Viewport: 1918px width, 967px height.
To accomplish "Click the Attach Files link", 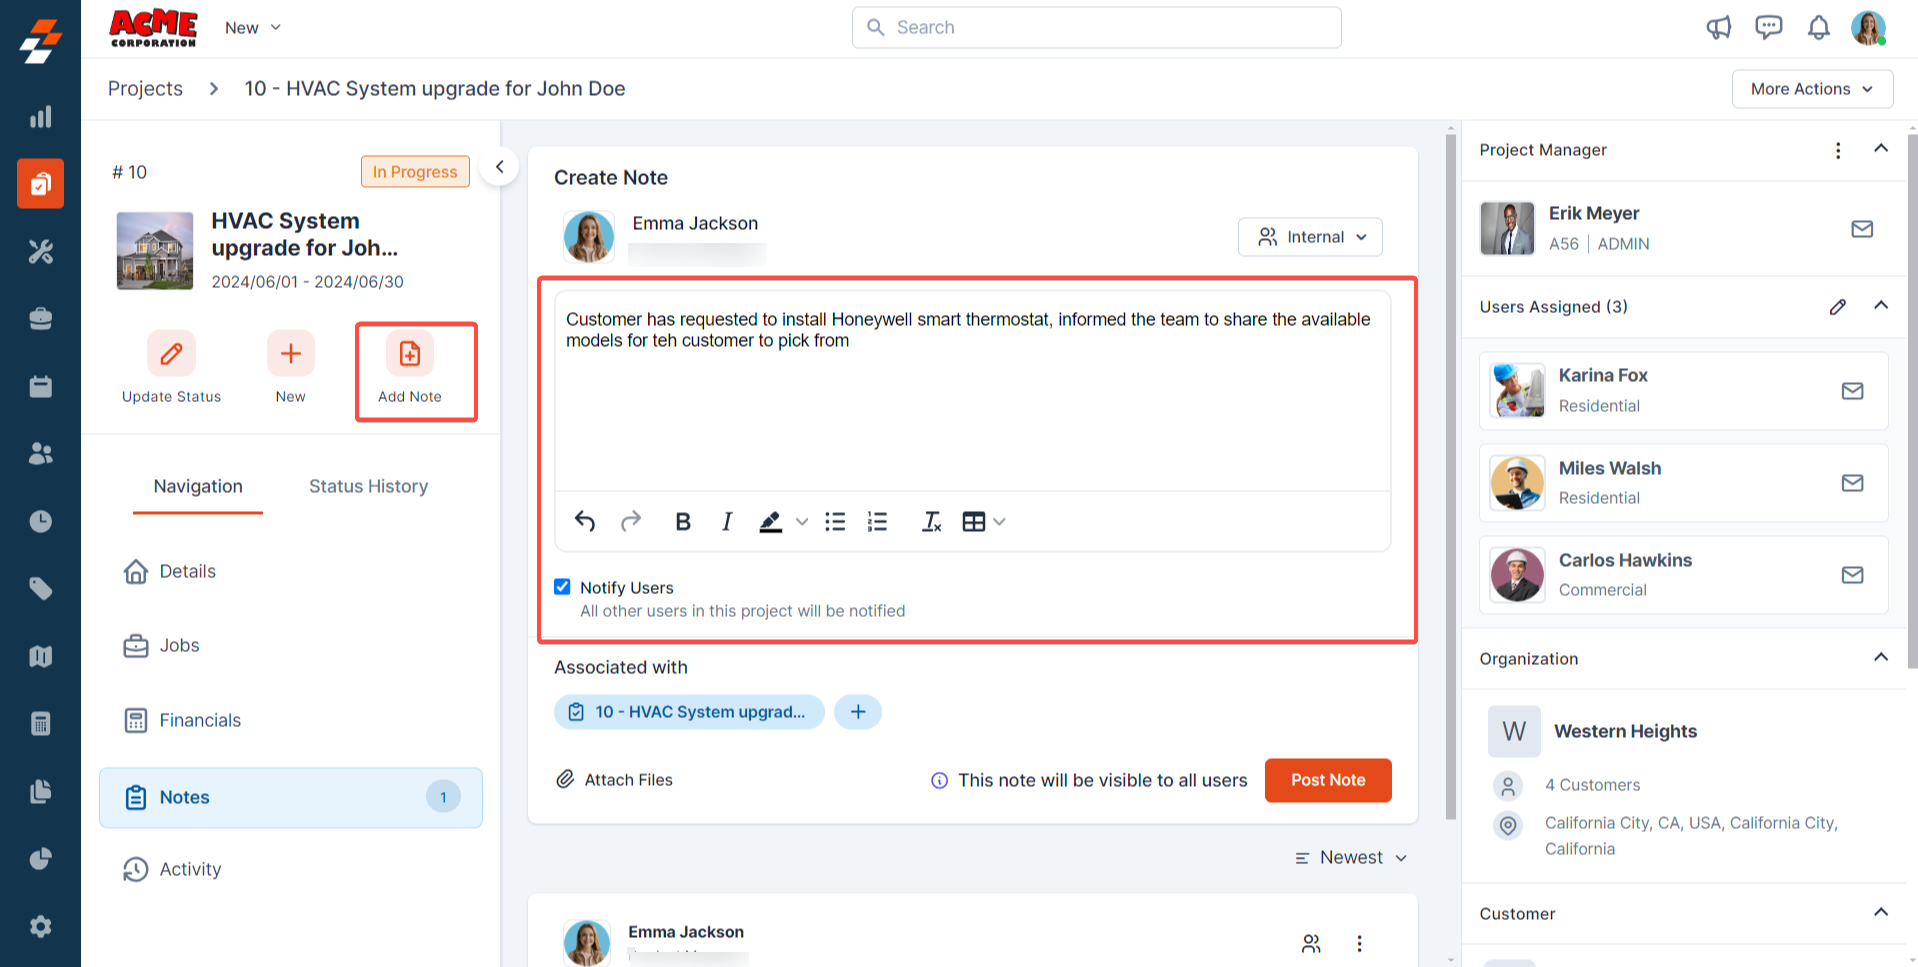I will (x=615, y=780).
